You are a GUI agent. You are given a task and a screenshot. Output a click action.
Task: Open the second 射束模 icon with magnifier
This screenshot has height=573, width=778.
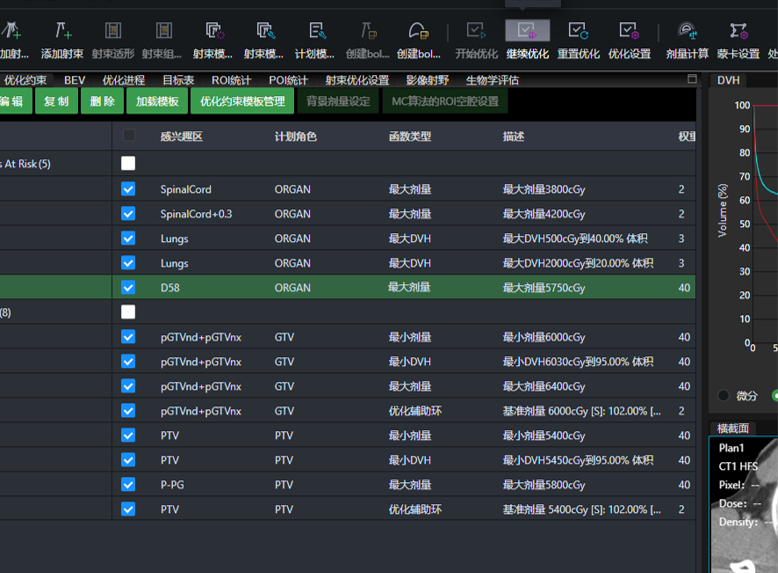(x=265, y=31)
